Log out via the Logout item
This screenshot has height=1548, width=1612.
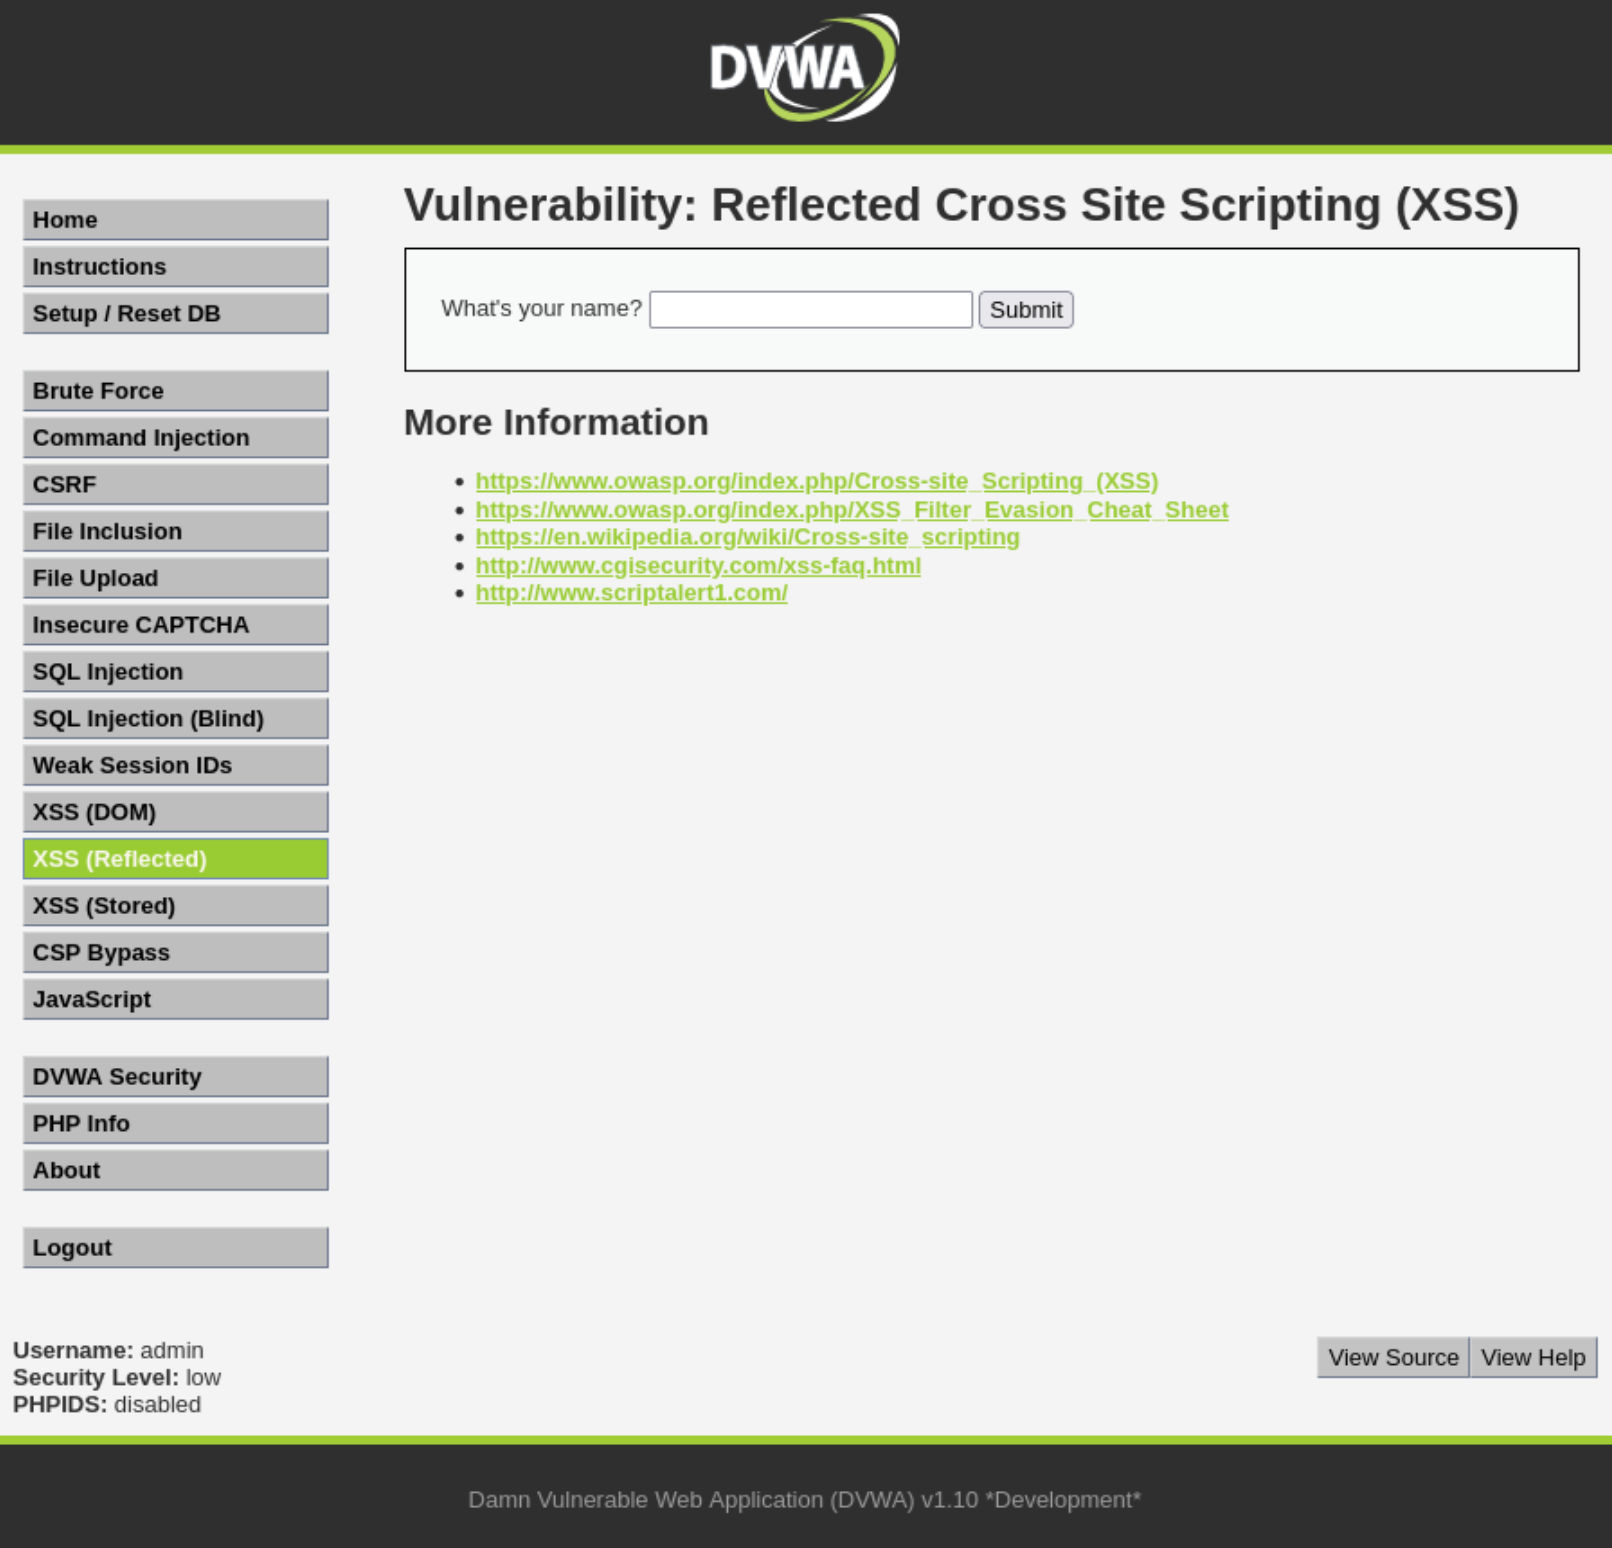pos(176,1248)
